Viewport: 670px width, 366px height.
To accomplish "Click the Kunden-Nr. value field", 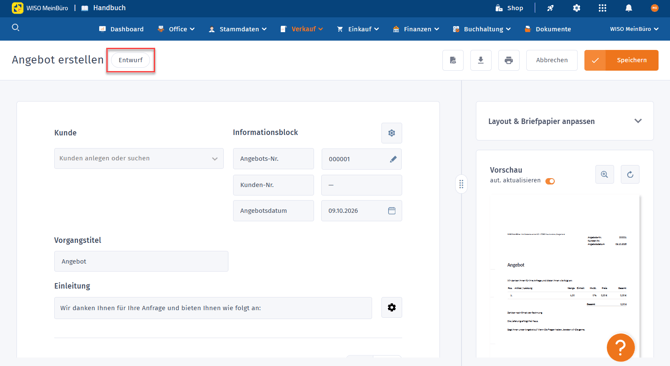I will [361, 185].
